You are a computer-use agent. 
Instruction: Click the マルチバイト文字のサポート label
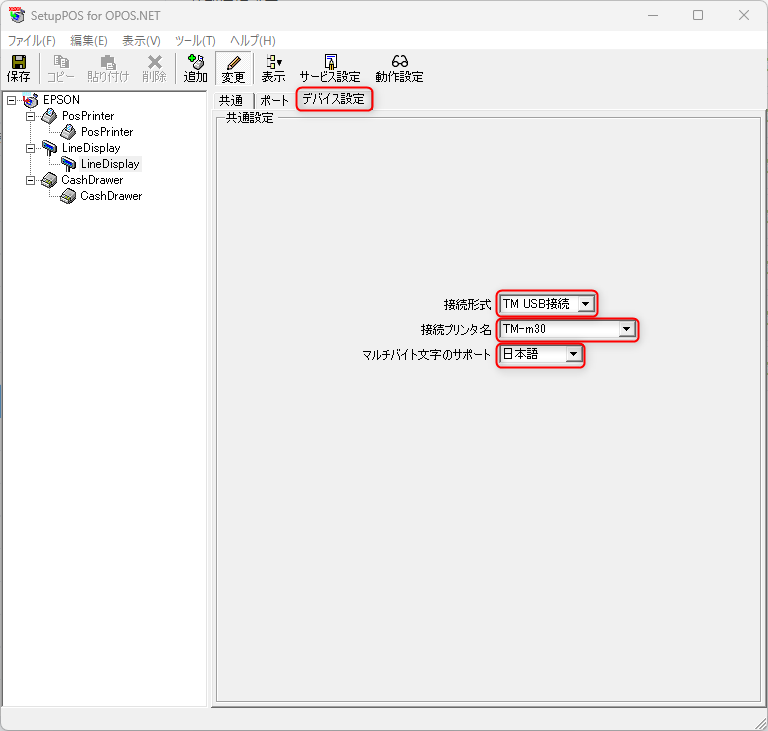426,355
